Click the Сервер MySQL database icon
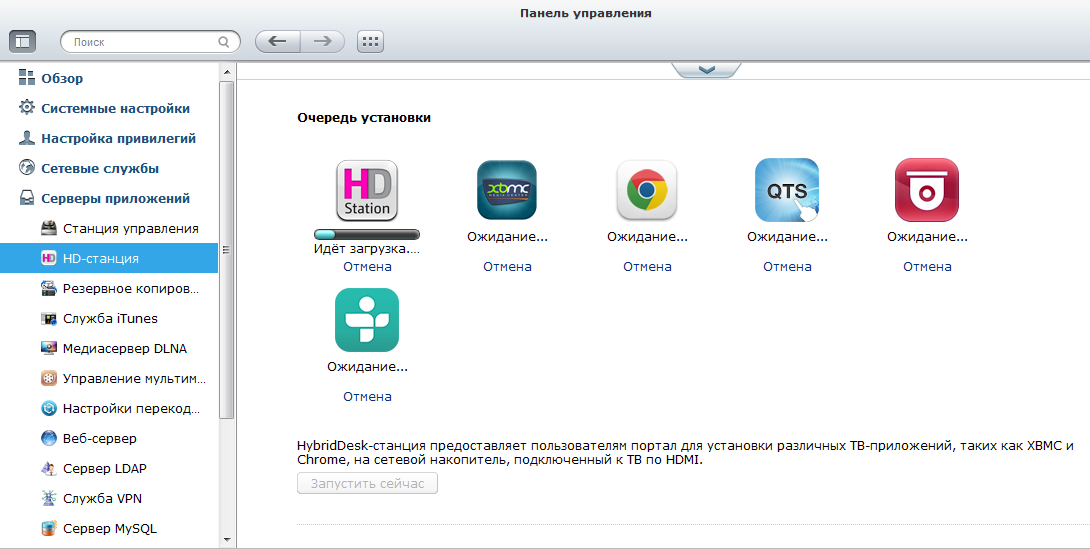The height and width of the screenshot is (549, 1090). coord(49,528)
